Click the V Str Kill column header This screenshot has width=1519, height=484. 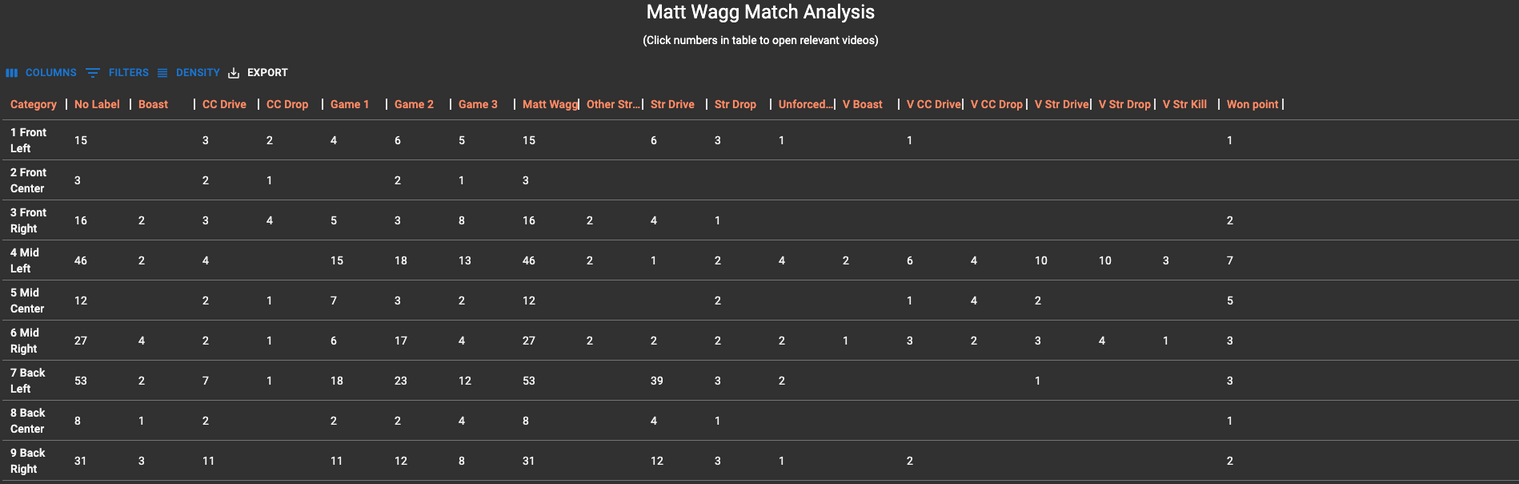tap(1185, 104)
